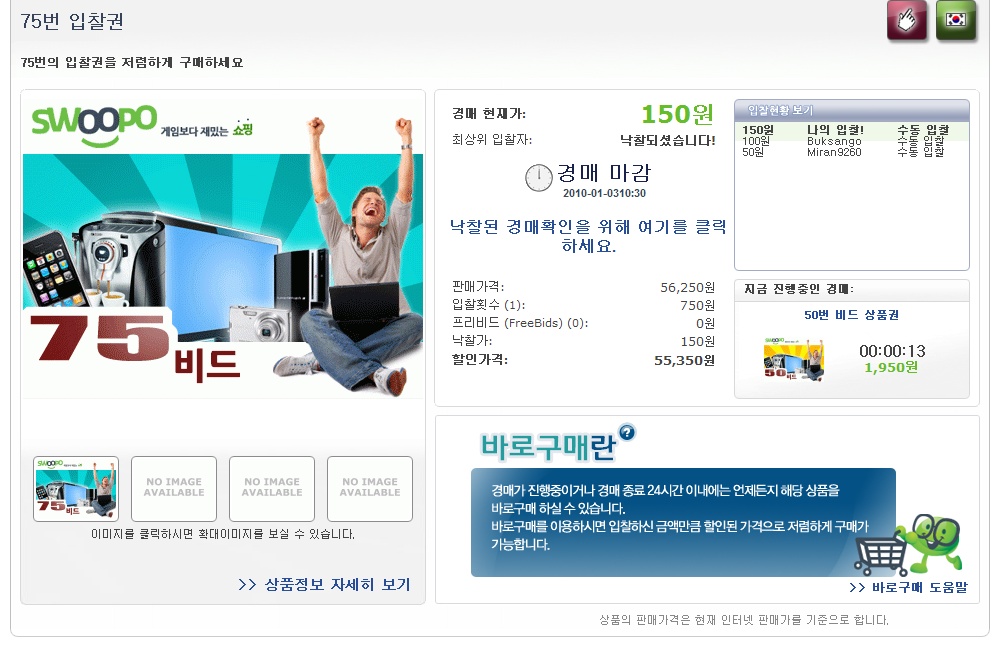Click the Buksango bidder name
This screenshot has width=1001, height=646.
click(834, 141)
